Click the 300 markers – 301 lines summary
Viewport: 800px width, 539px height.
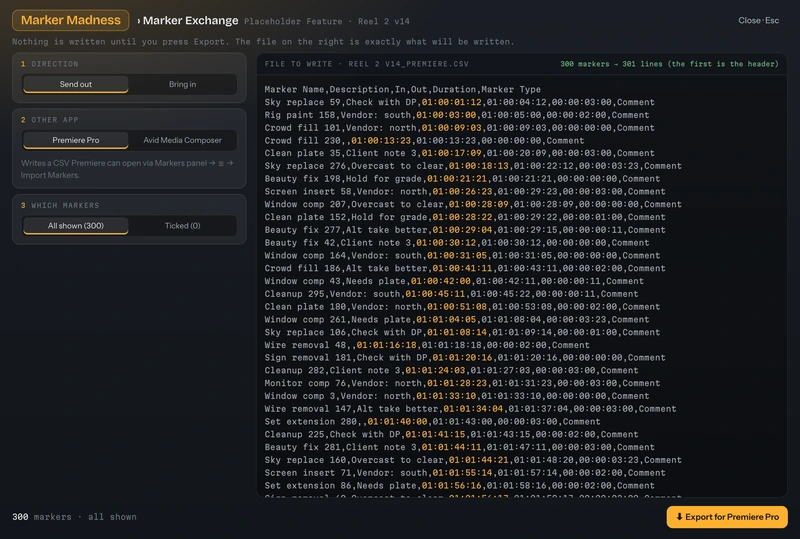tap(669, 64)
